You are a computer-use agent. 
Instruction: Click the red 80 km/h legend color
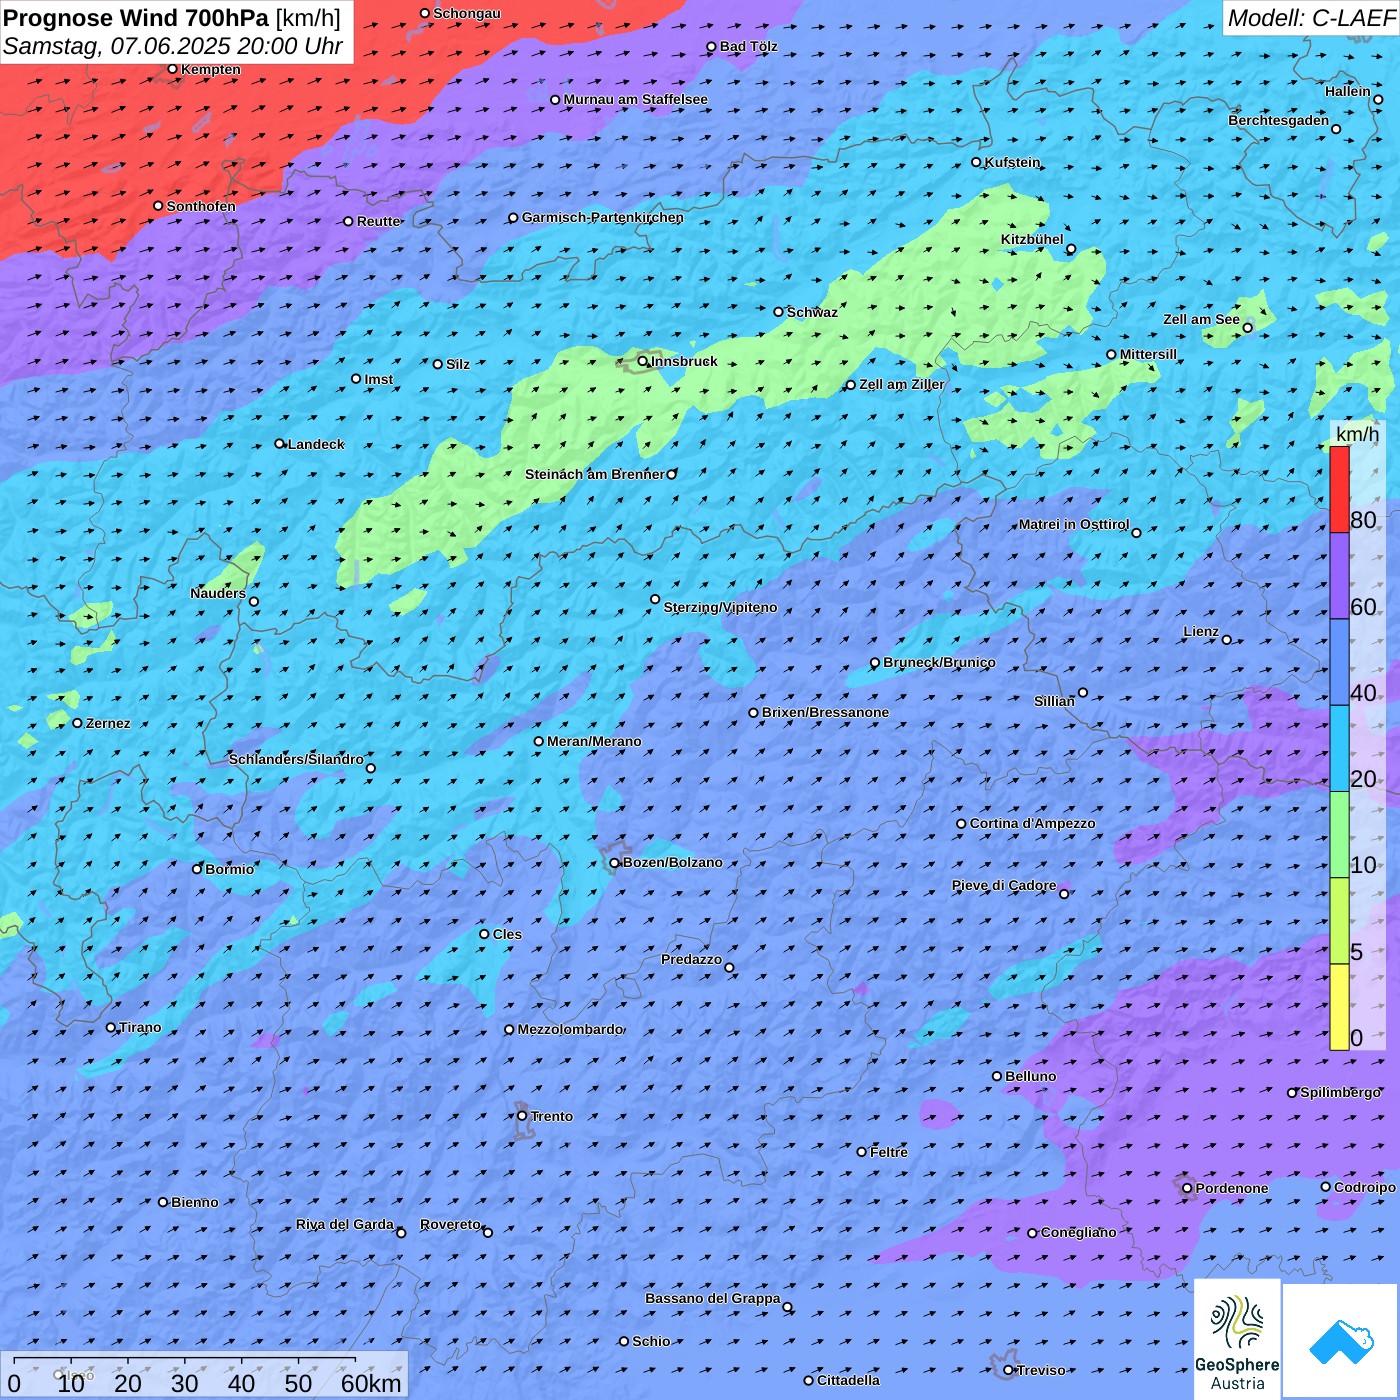(x=1339, y=489)
